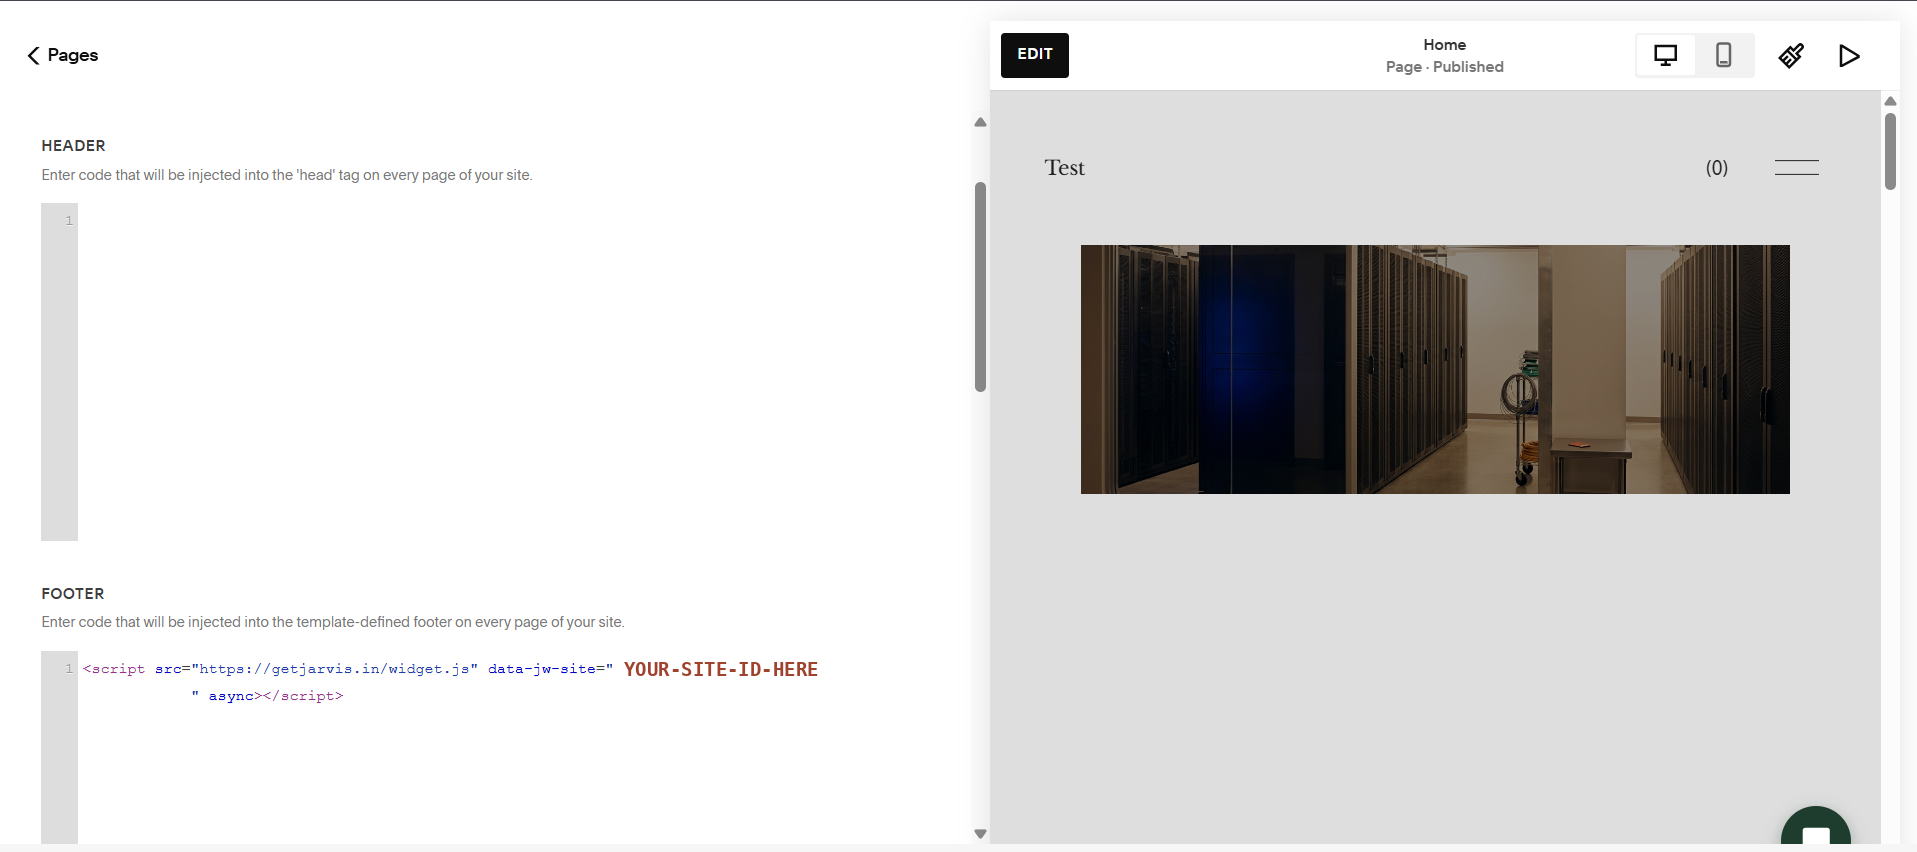Open the site styles paintbrush icon
Viewport: 1917px width, 852px height.
1791,55
